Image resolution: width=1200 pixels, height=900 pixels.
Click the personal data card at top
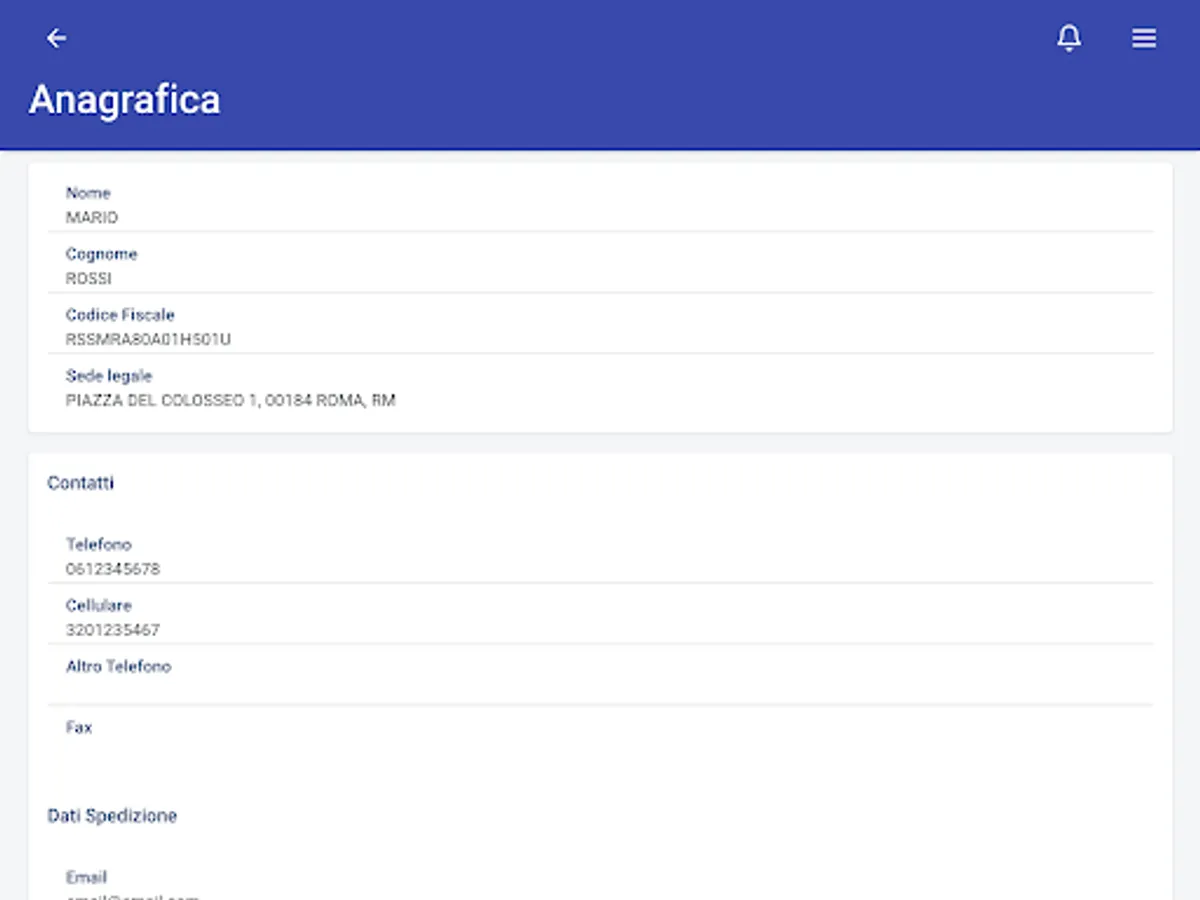600,295
